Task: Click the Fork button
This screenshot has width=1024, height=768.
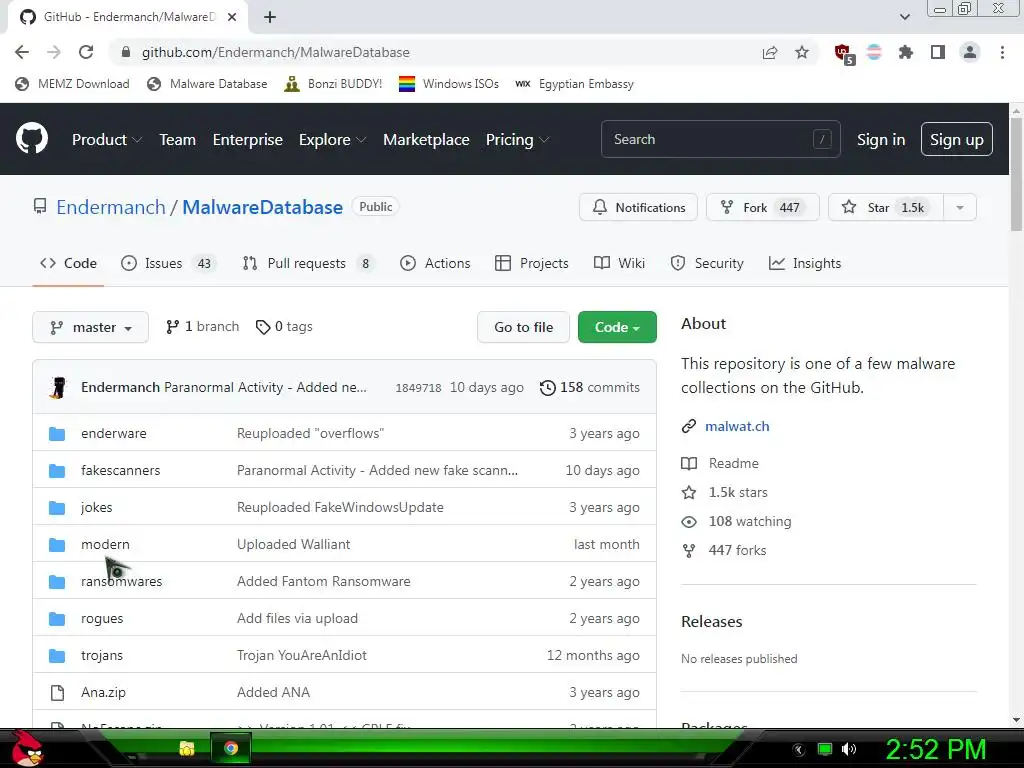Action: tap(762, 208)
